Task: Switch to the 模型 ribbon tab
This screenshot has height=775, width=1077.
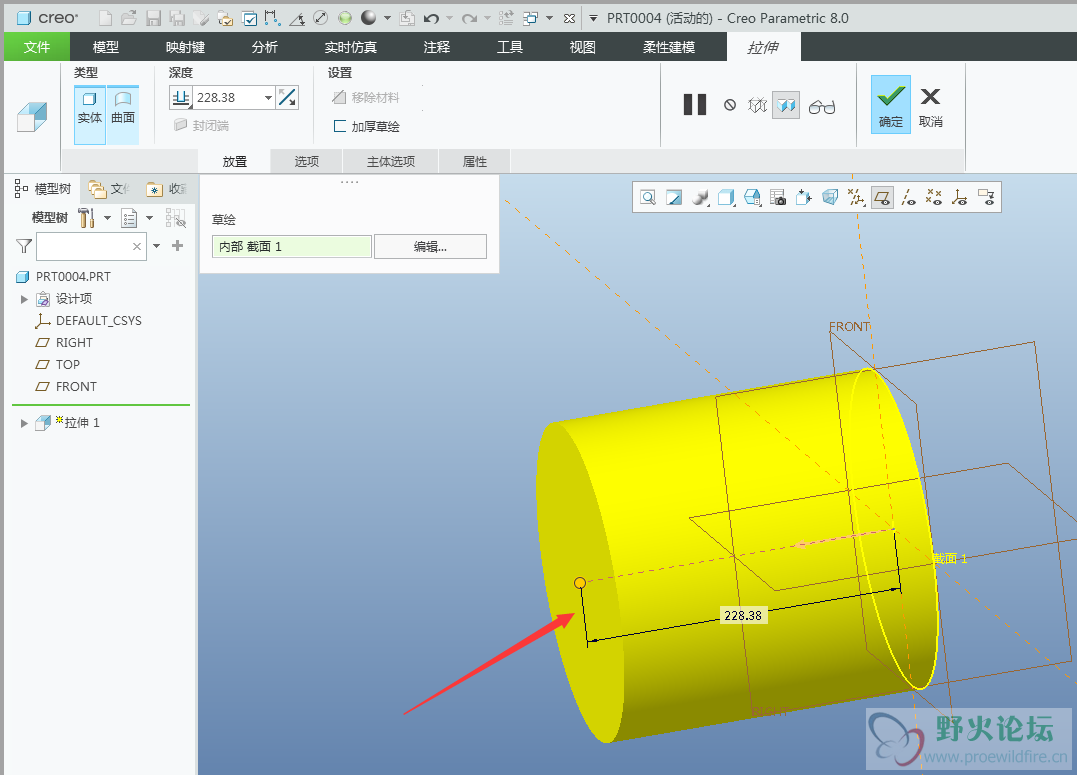Action: pos(106,47)
